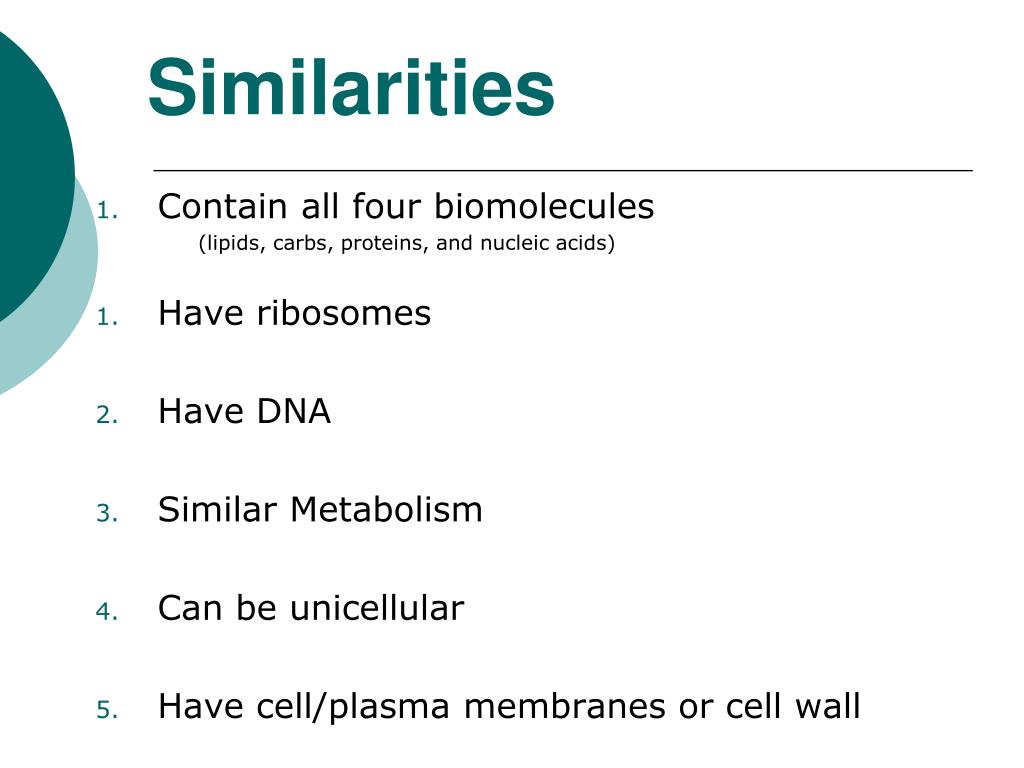This screenshot has width=1024, height=768.
Task: Select the 'Contain all four biomolecules' line
Action: click(x=406, y=206)
